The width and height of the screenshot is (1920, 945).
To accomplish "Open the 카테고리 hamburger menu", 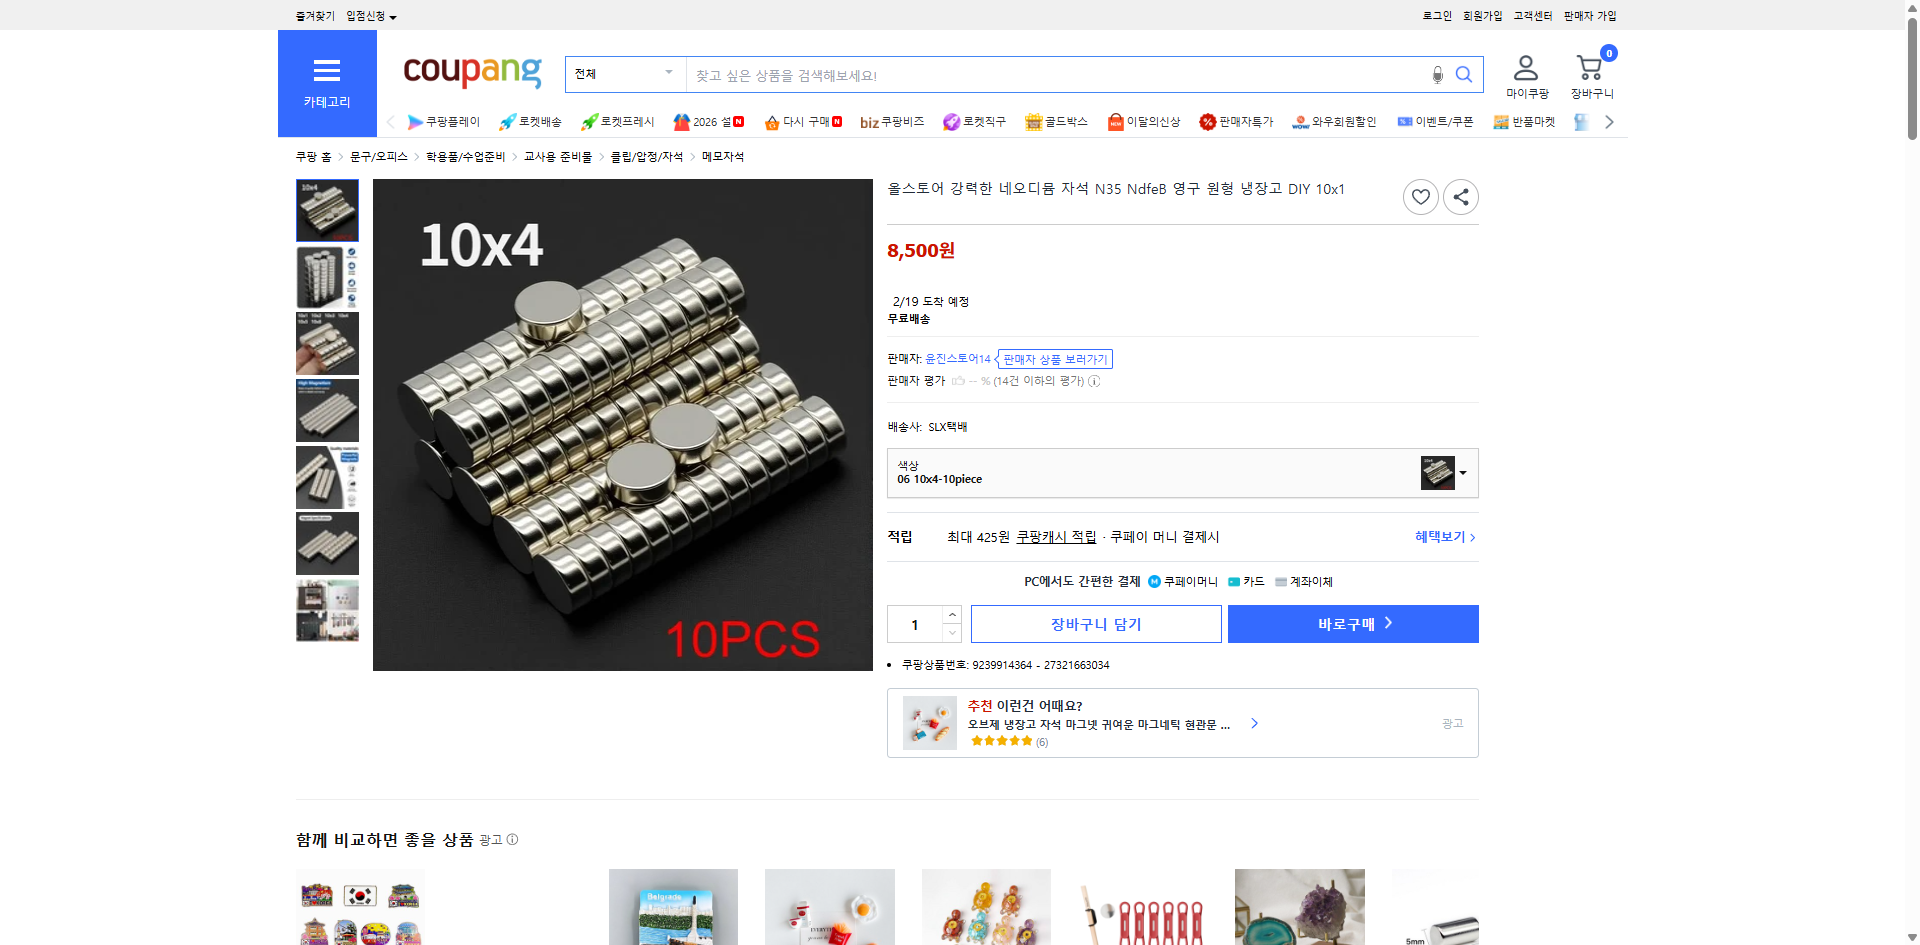I will [327, 70].
